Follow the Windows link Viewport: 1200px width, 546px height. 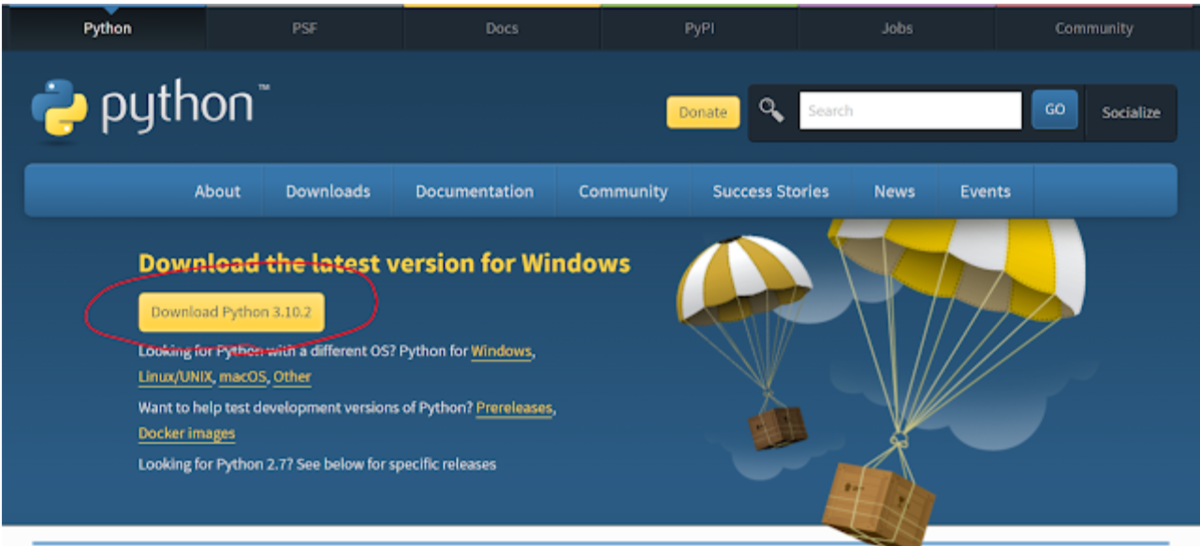[501, 352]
